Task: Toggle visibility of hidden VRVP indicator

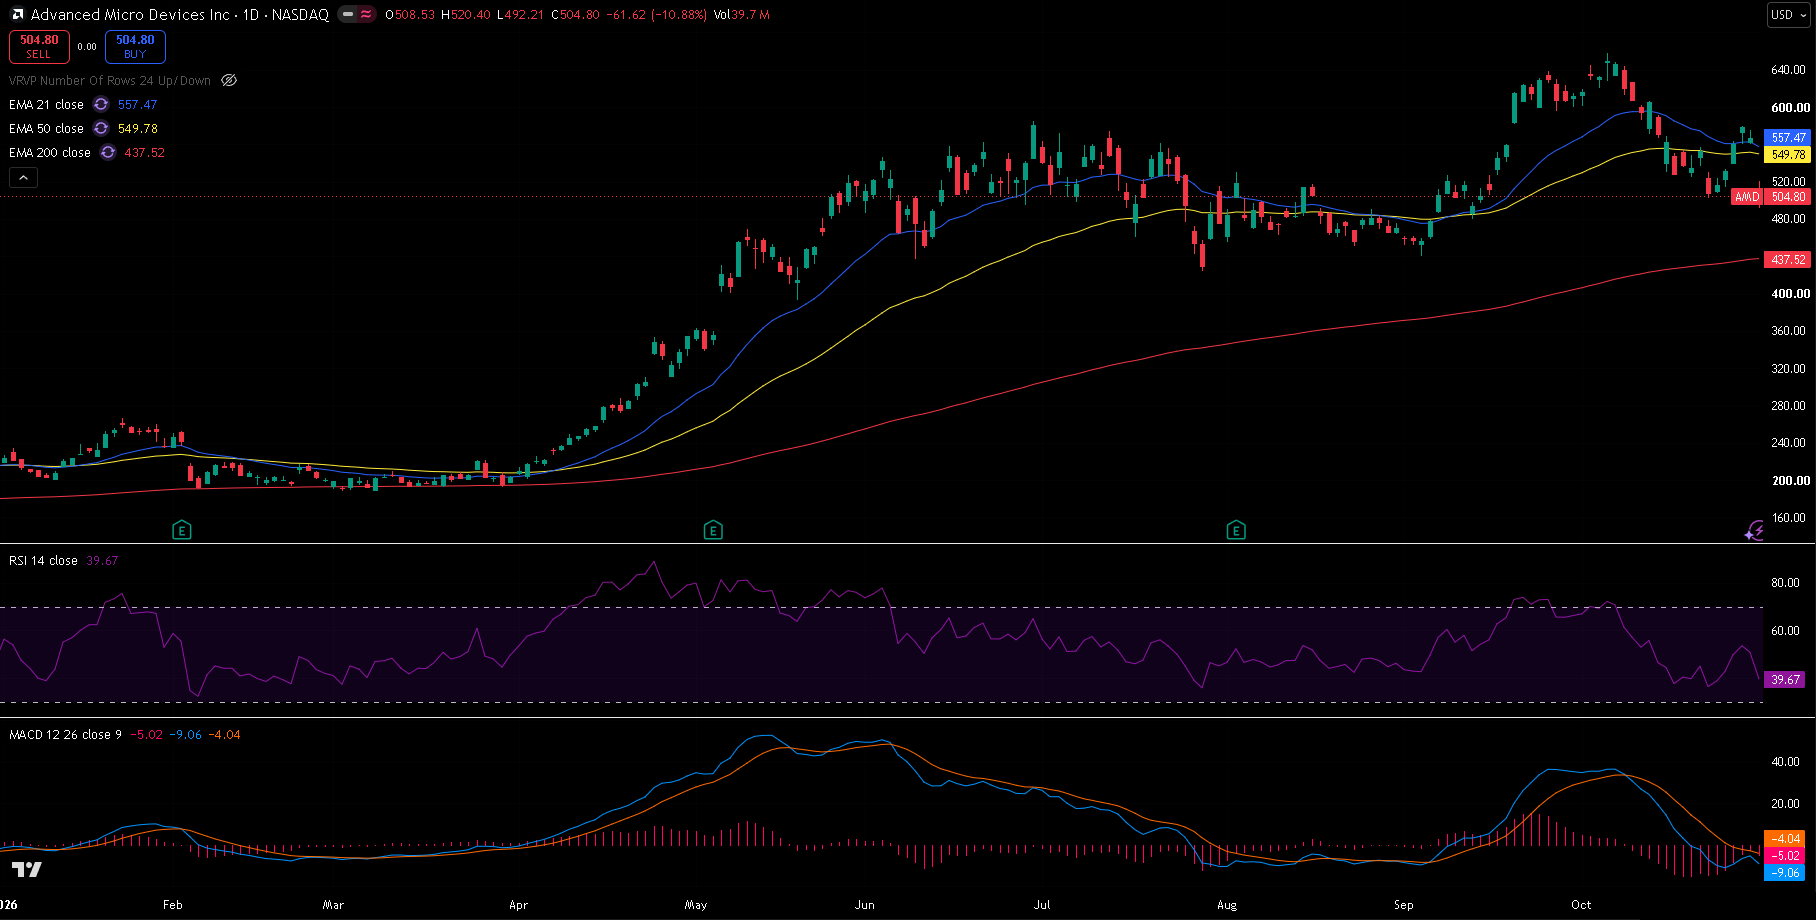Action: [229, 80]
